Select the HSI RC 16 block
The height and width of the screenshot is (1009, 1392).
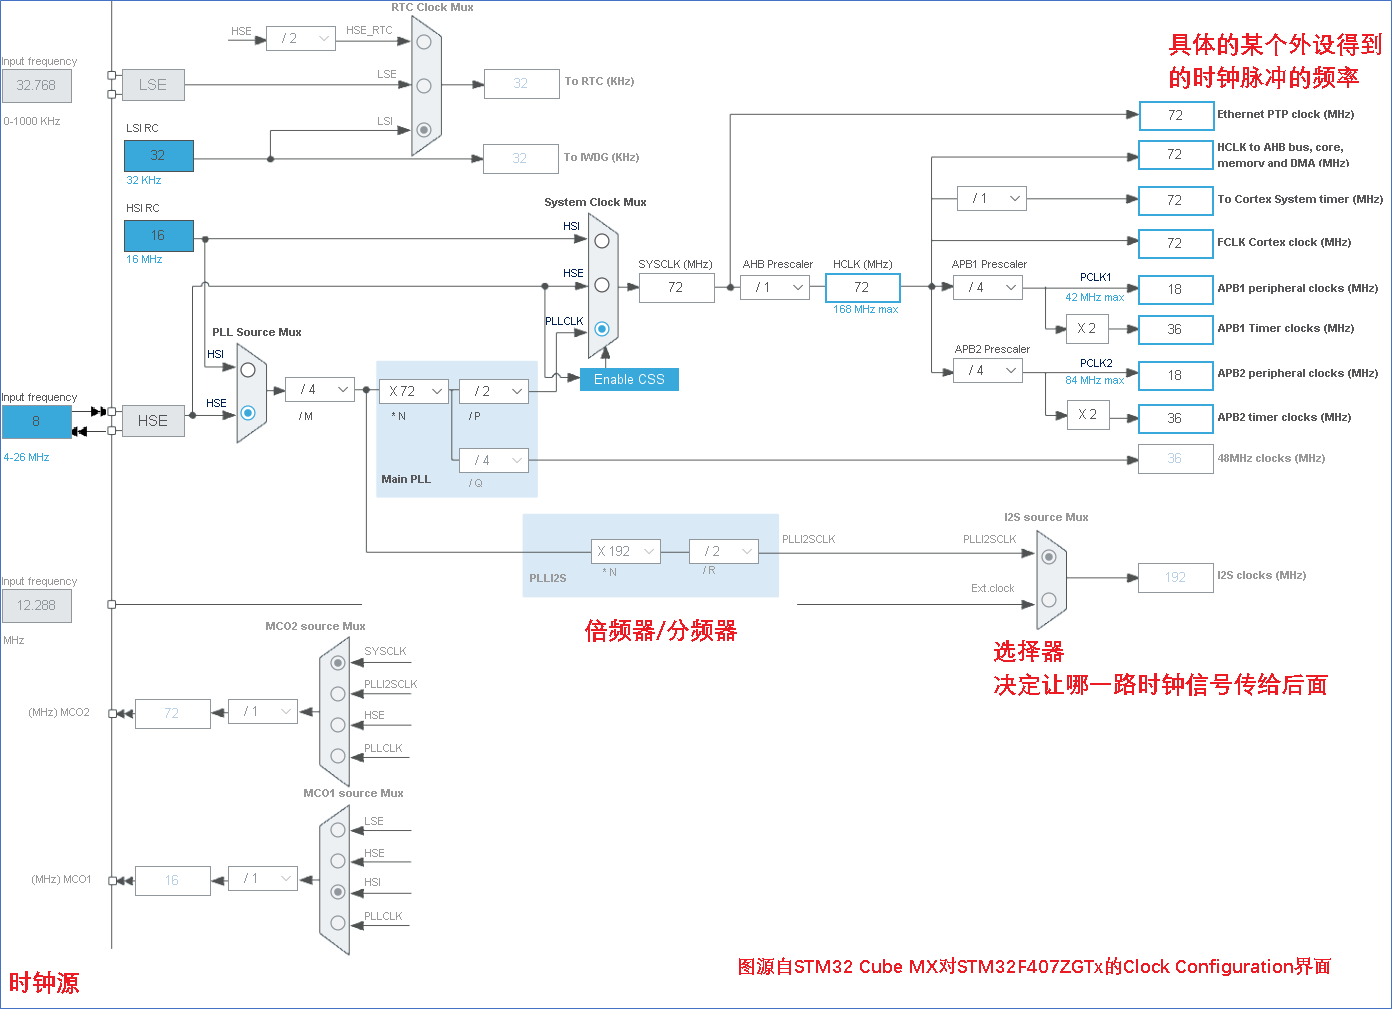click(x=158, y=236)
